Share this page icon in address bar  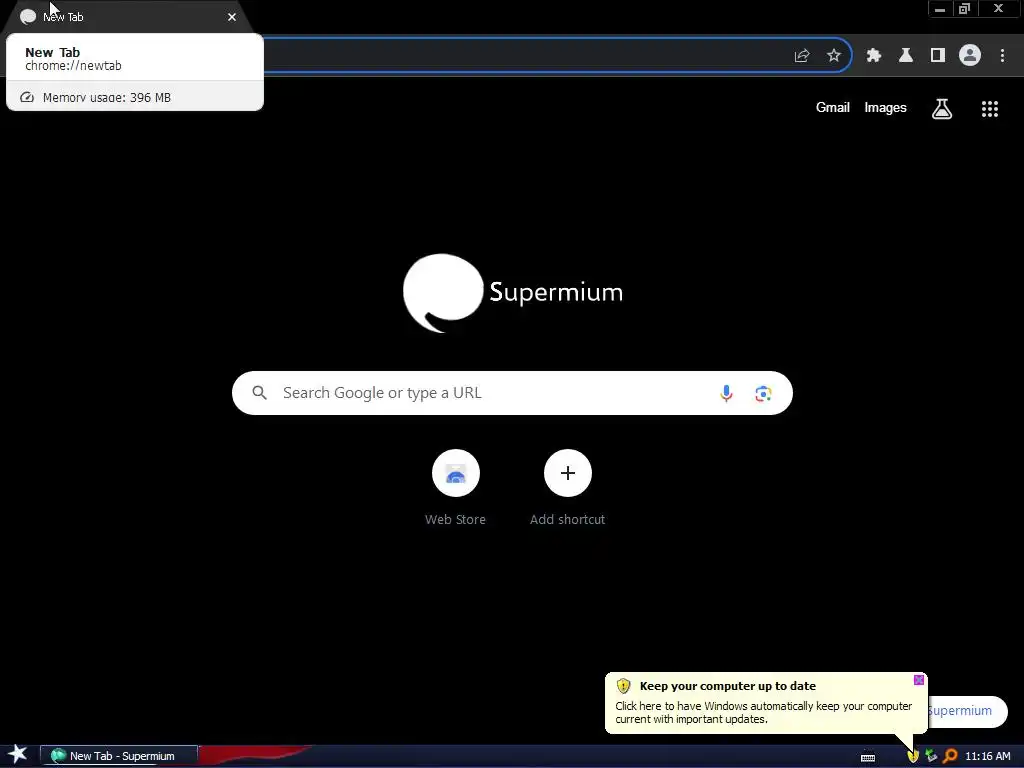coord(802,56)
